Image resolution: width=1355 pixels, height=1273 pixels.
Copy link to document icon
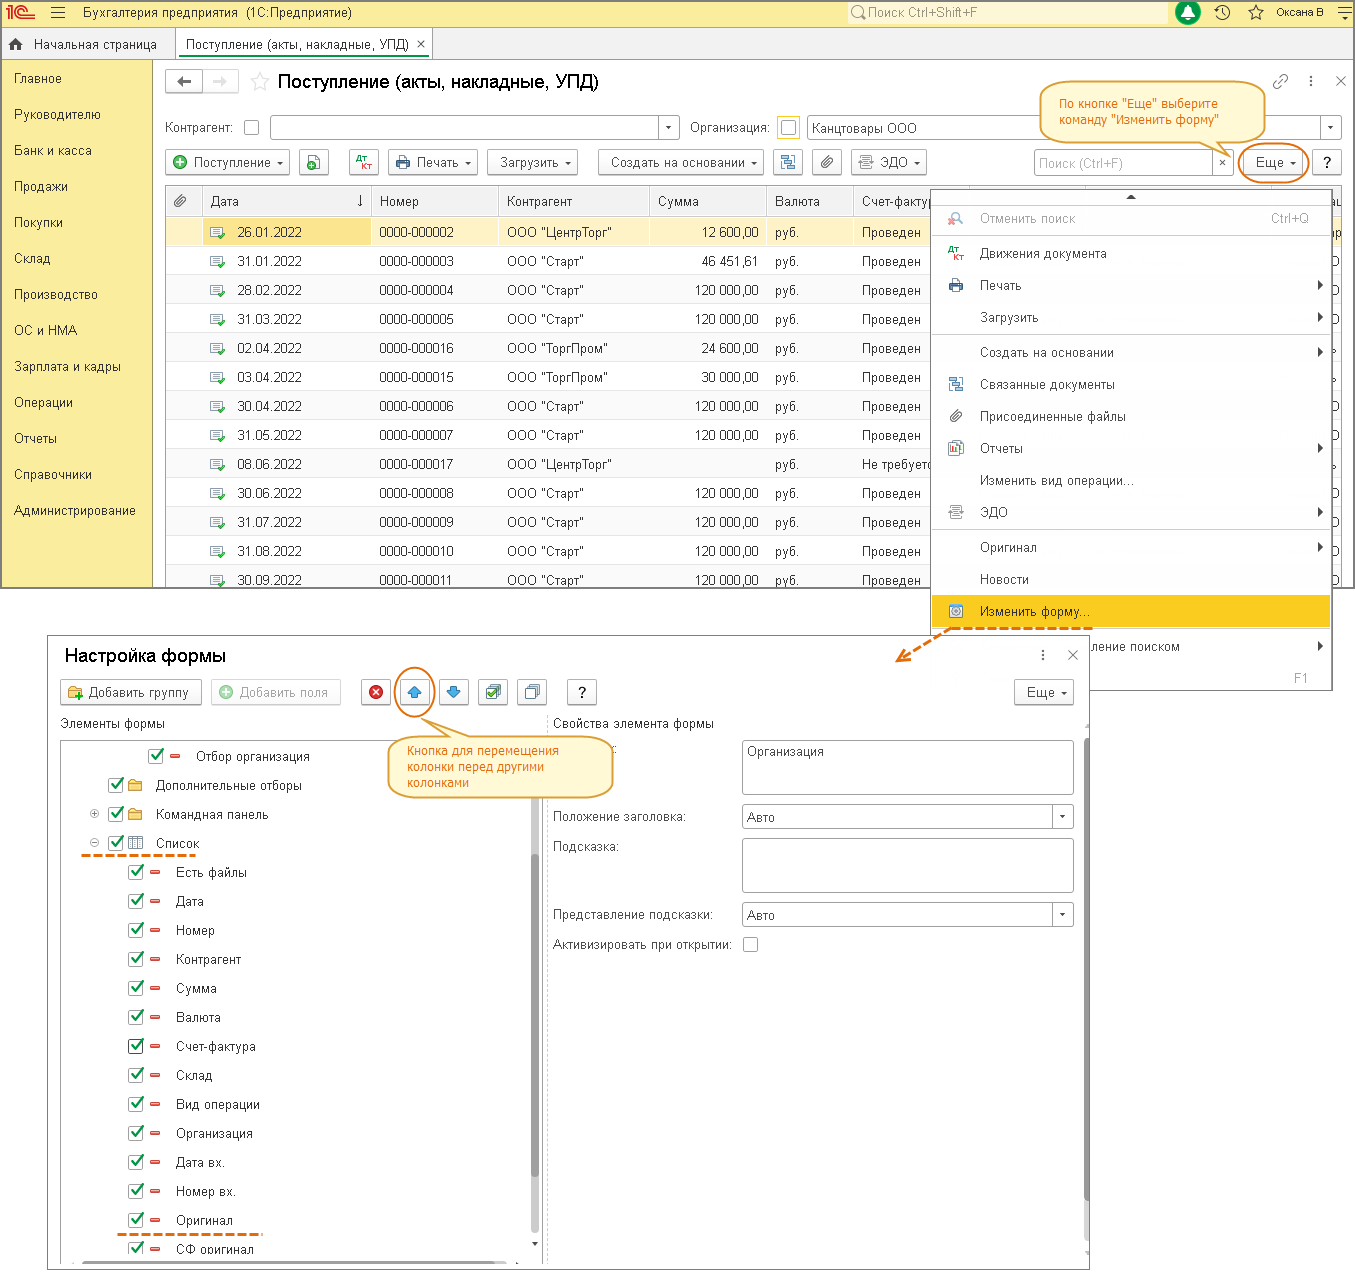click(x=1280, y=81)
